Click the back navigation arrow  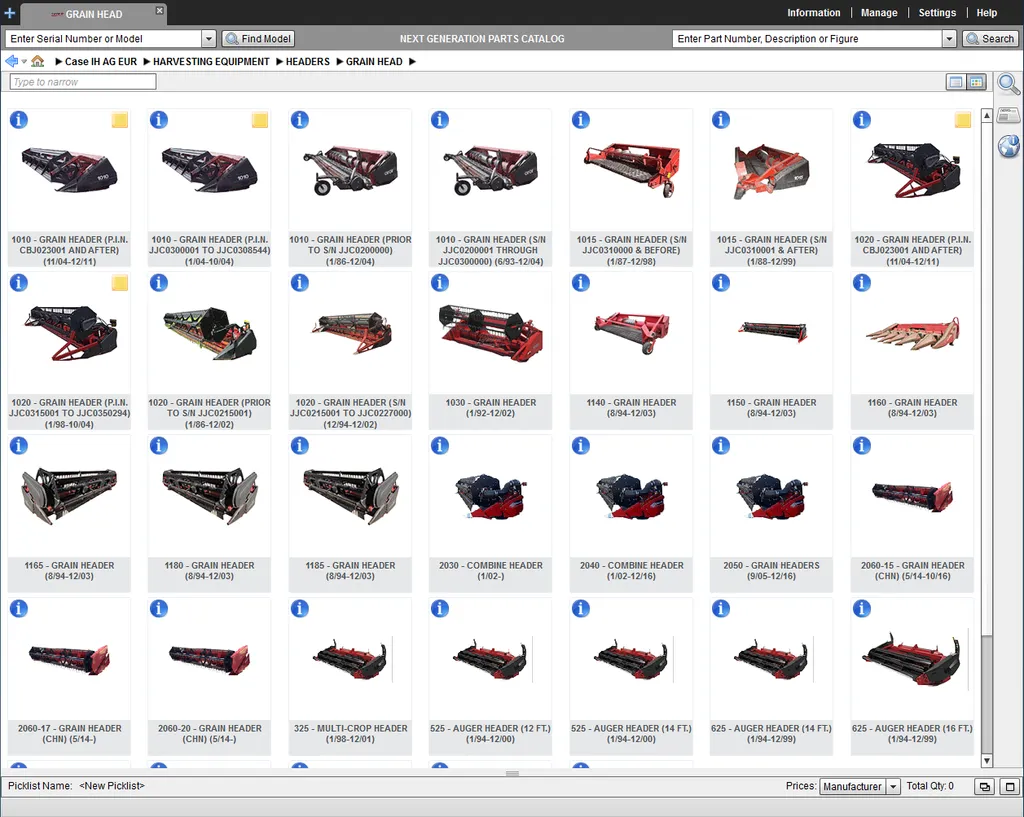pos(12,61)
